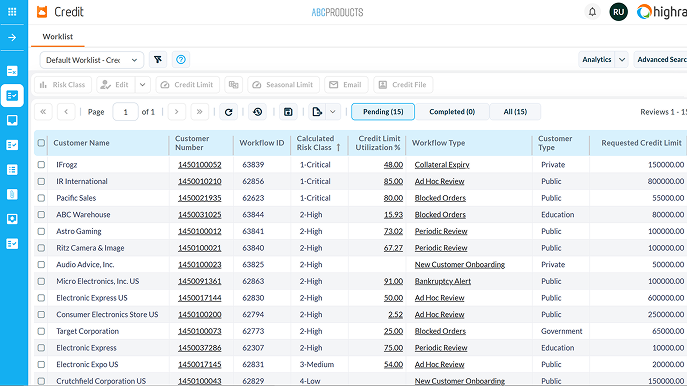
Task: Open the third sidebar module icon
Action: [12, 120]
